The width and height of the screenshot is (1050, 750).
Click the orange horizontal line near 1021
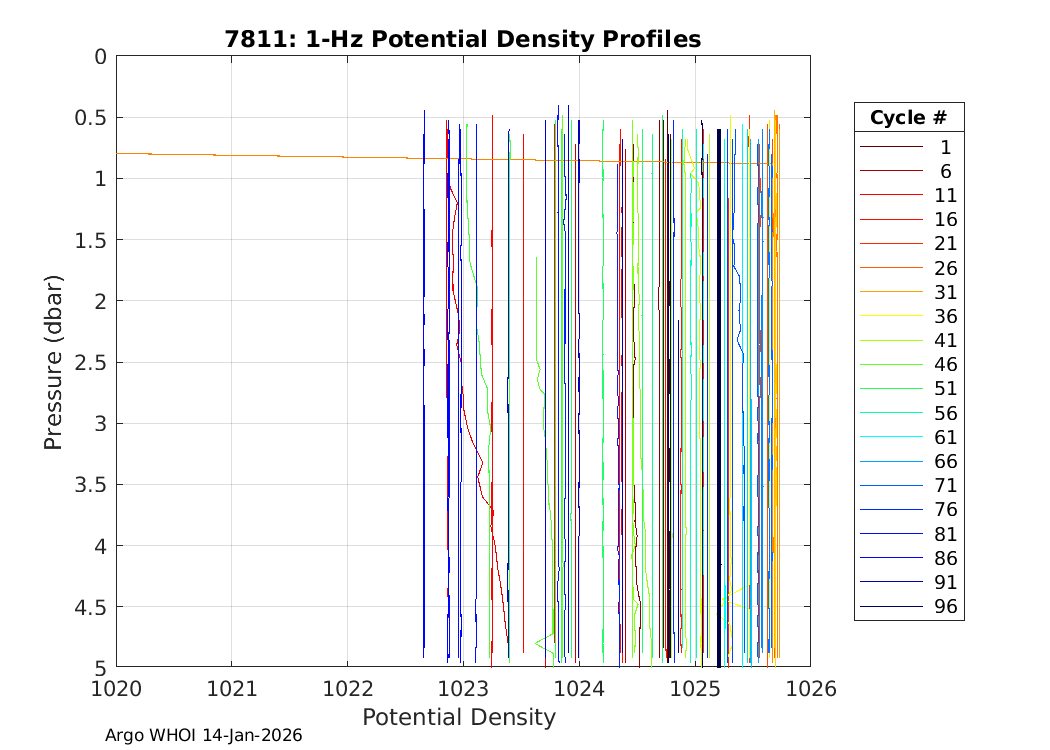pyautogui.click(x=232, y=155)
